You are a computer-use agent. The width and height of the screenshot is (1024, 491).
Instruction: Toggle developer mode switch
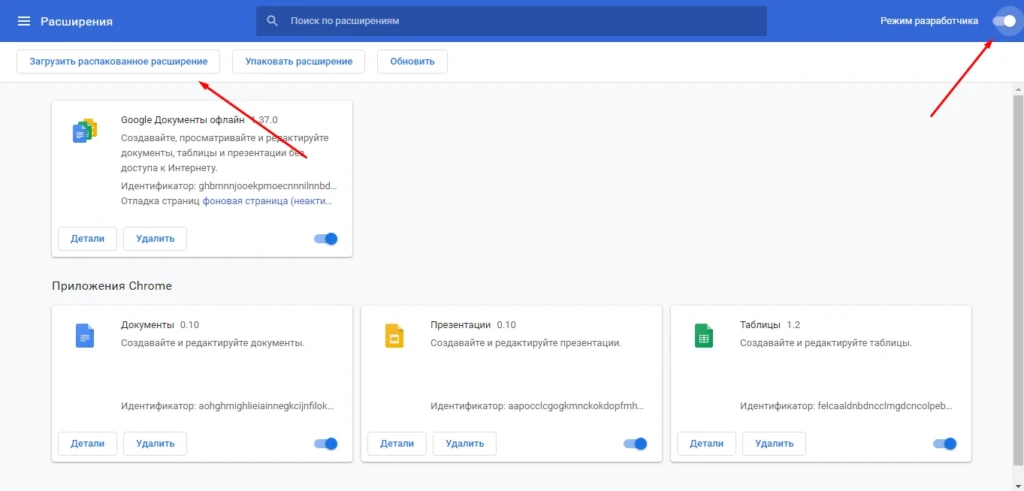[1004, 21]
